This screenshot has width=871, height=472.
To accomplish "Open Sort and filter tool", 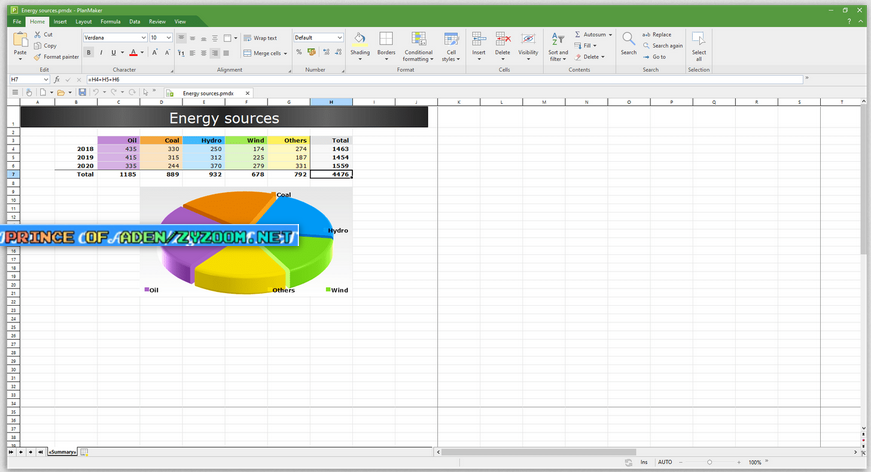I will (x=558, y=39).
